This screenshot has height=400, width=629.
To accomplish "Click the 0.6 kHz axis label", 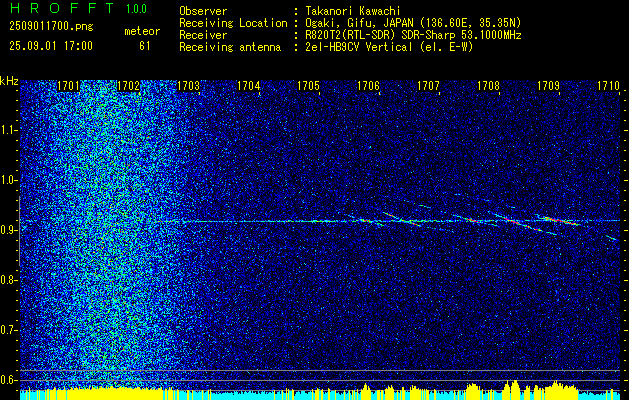I will 7,380.
